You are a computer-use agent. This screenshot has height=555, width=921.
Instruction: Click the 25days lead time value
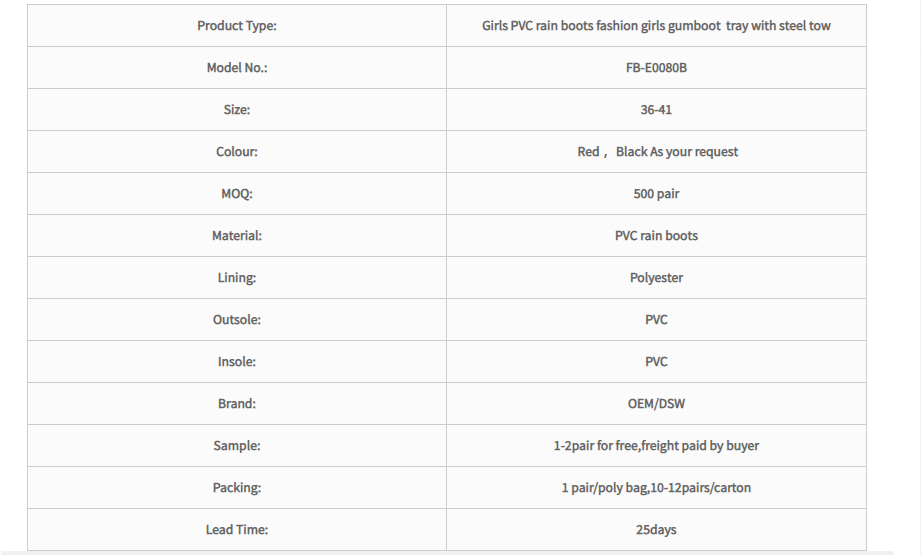point(656,530)
